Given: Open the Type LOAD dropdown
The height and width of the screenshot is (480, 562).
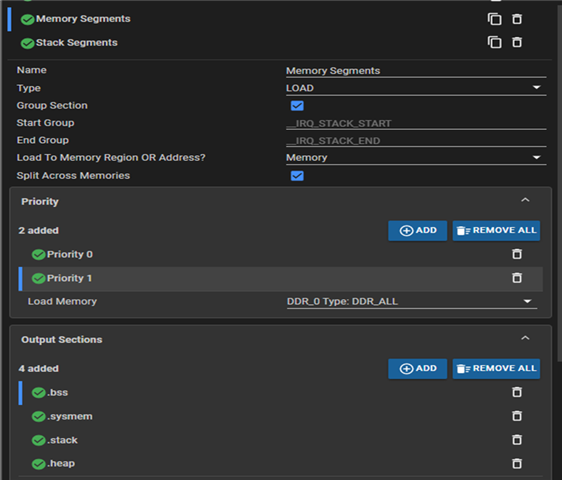Looking at the screenshot, I should click(416, 88).
